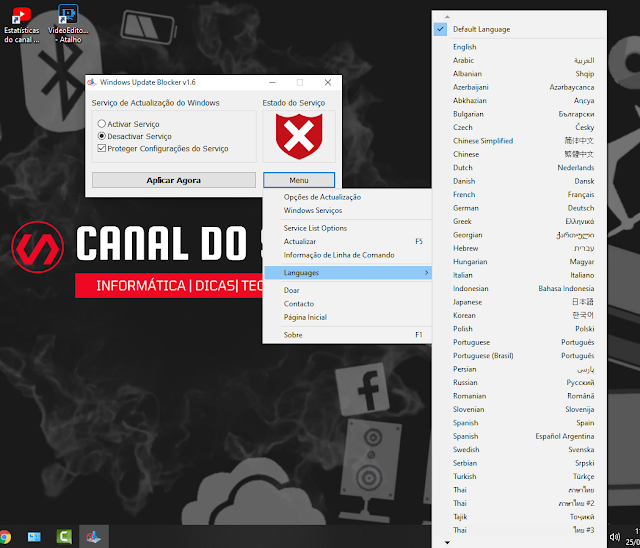Toggle Proteger Configurações do Serviço checkbox

(102, 148)
